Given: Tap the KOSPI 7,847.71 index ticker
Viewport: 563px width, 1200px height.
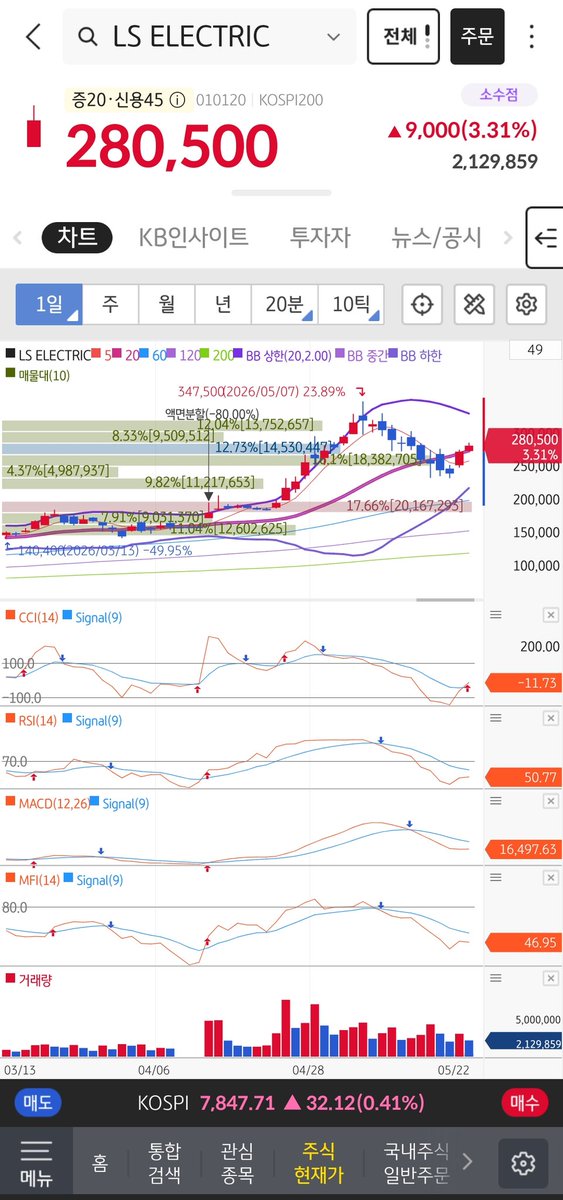Looking at the screenshot, I should pyautogui.click(x=280, y=1103).
